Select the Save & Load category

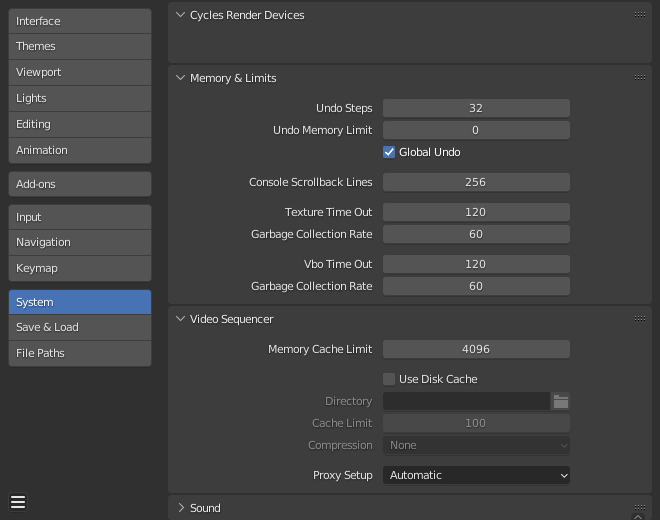80,327
